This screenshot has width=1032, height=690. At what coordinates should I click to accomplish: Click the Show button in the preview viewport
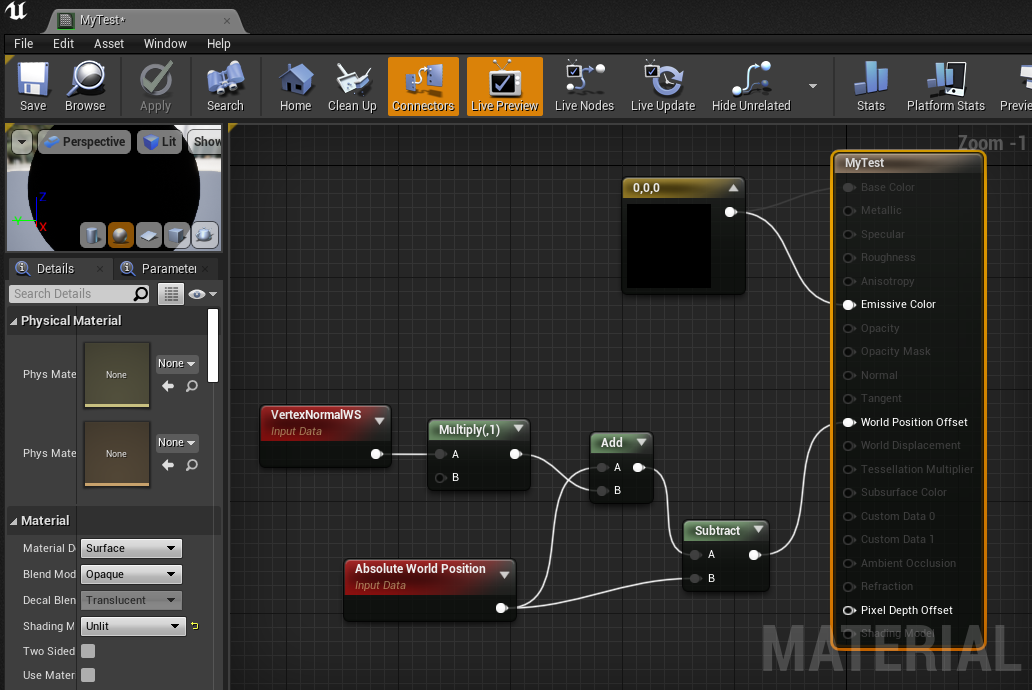(205, 141)
